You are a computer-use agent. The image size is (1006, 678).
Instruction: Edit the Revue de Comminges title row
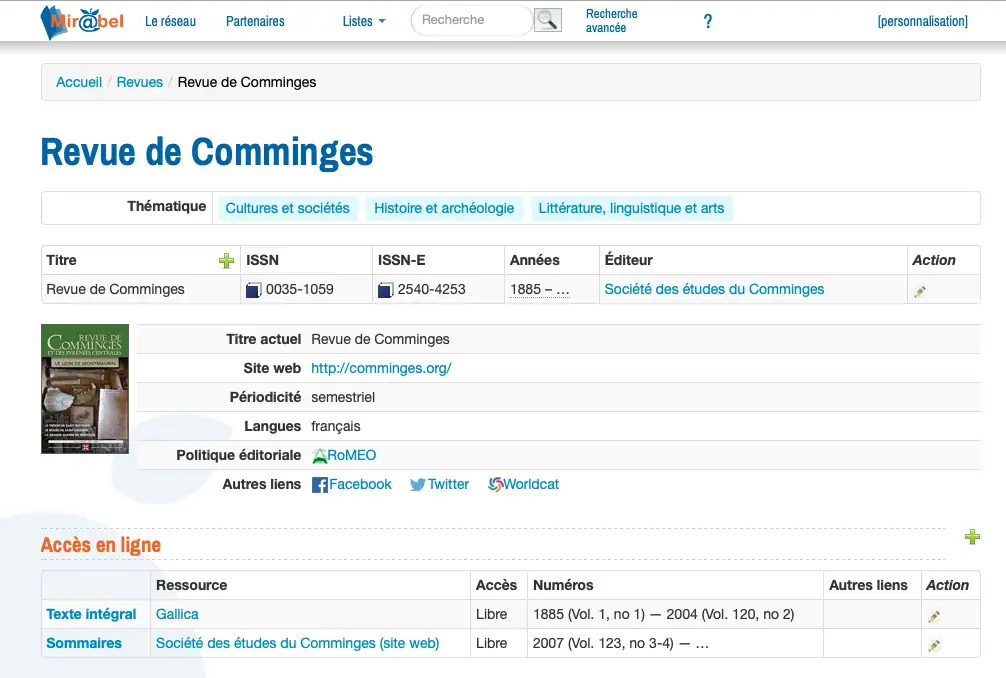click(x=920, y=291)
